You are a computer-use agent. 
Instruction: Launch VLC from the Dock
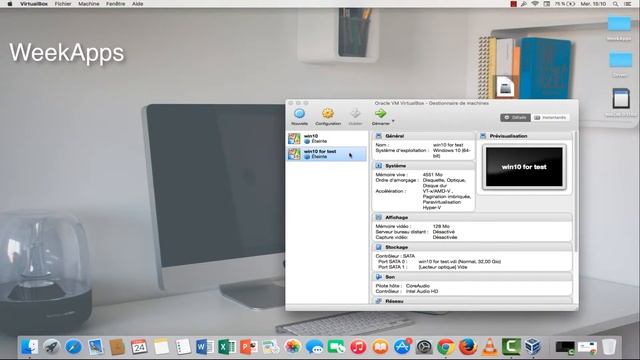(489, 347)
